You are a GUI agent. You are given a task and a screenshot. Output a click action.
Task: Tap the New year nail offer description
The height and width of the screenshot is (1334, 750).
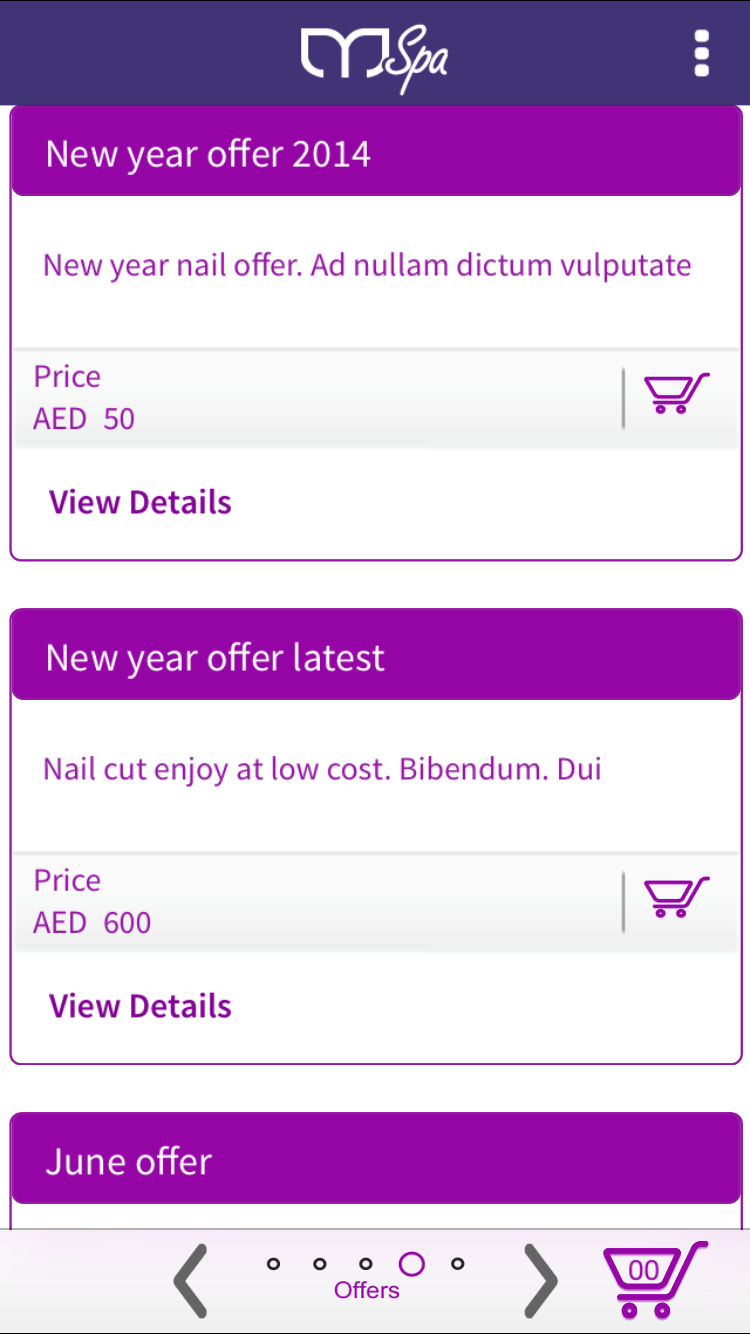[x=367, y=266]
